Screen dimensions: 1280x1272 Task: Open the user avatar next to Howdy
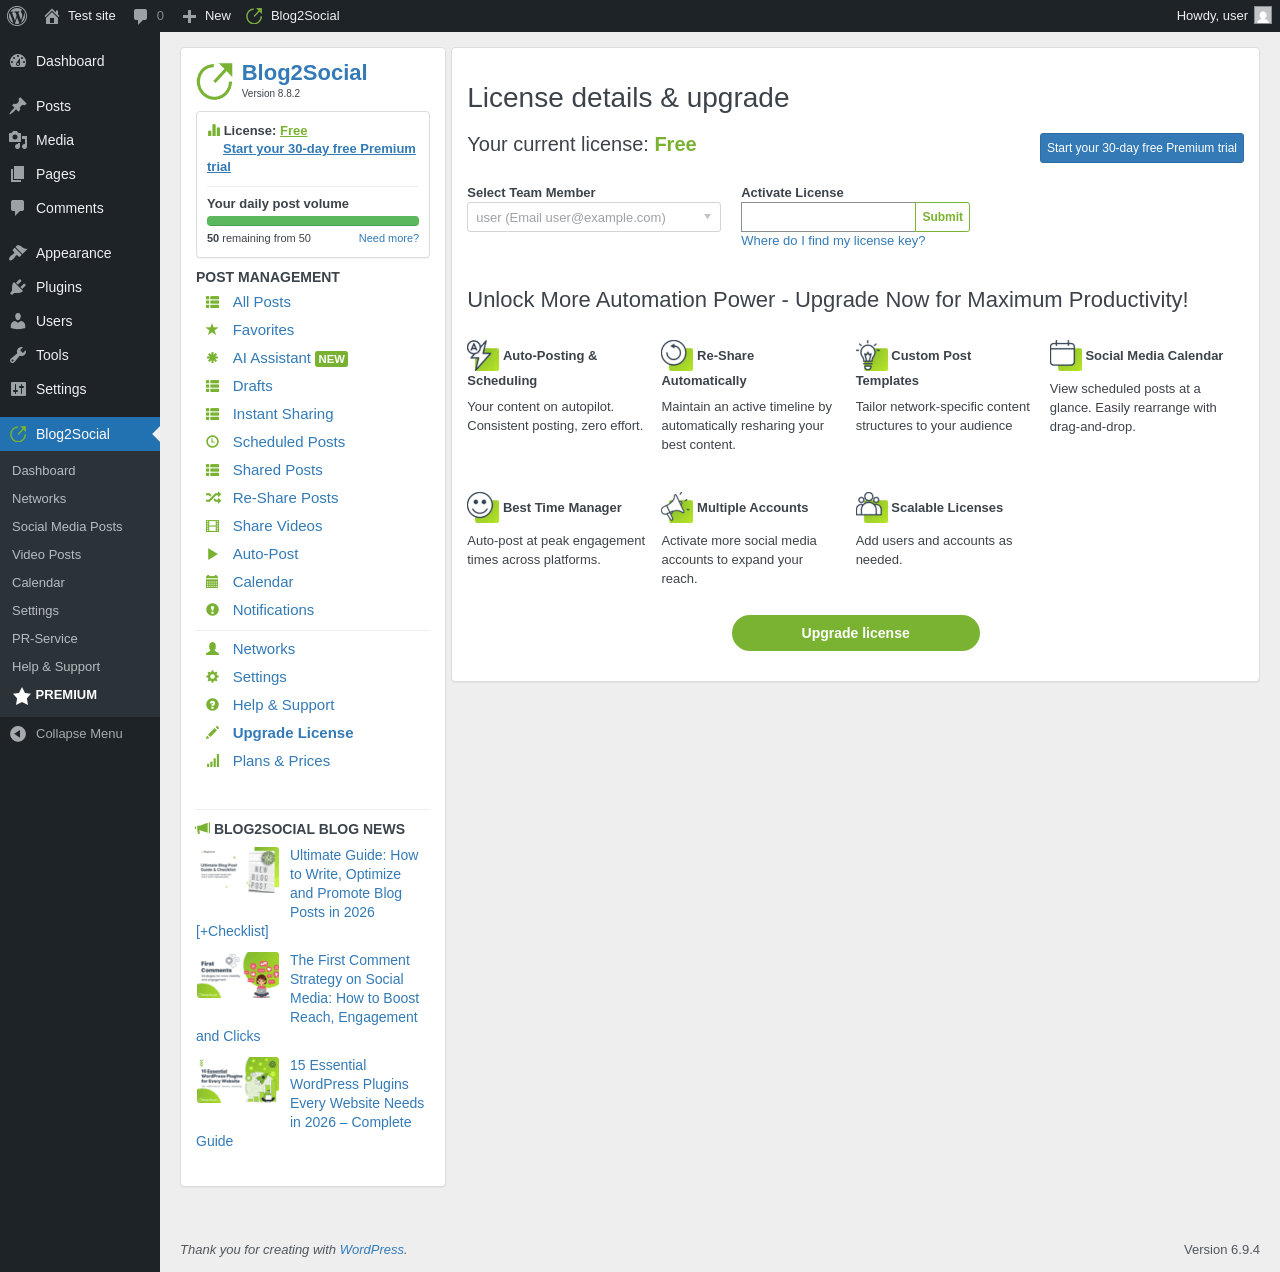pos(1263,15)
